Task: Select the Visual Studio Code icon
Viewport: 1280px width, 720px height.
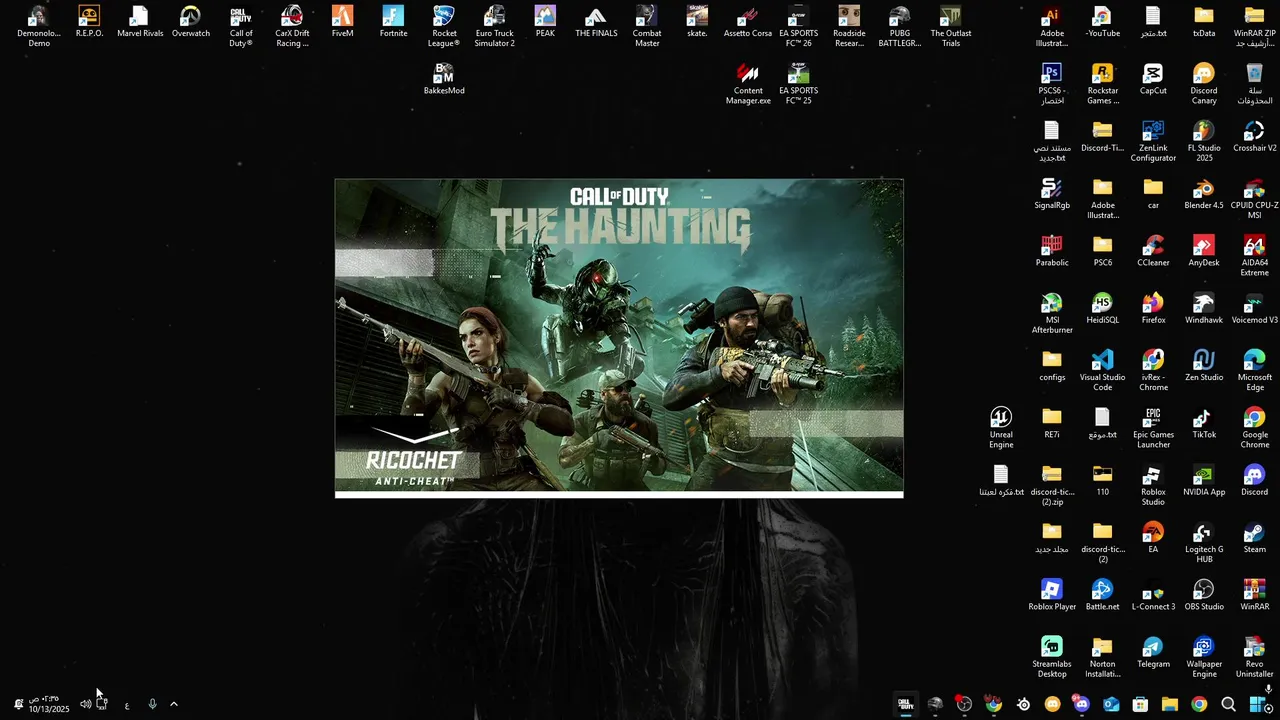Action: point(1102,371)
